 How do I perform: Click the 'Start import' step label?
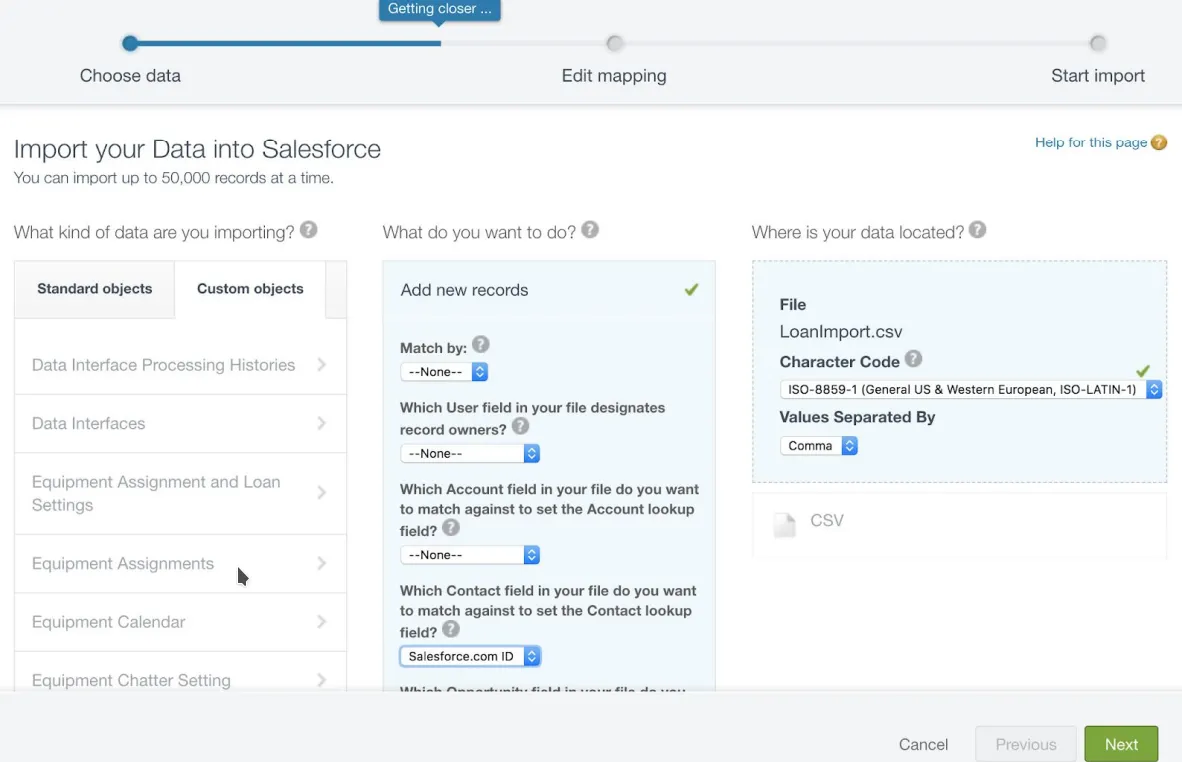coord(1098,75)
